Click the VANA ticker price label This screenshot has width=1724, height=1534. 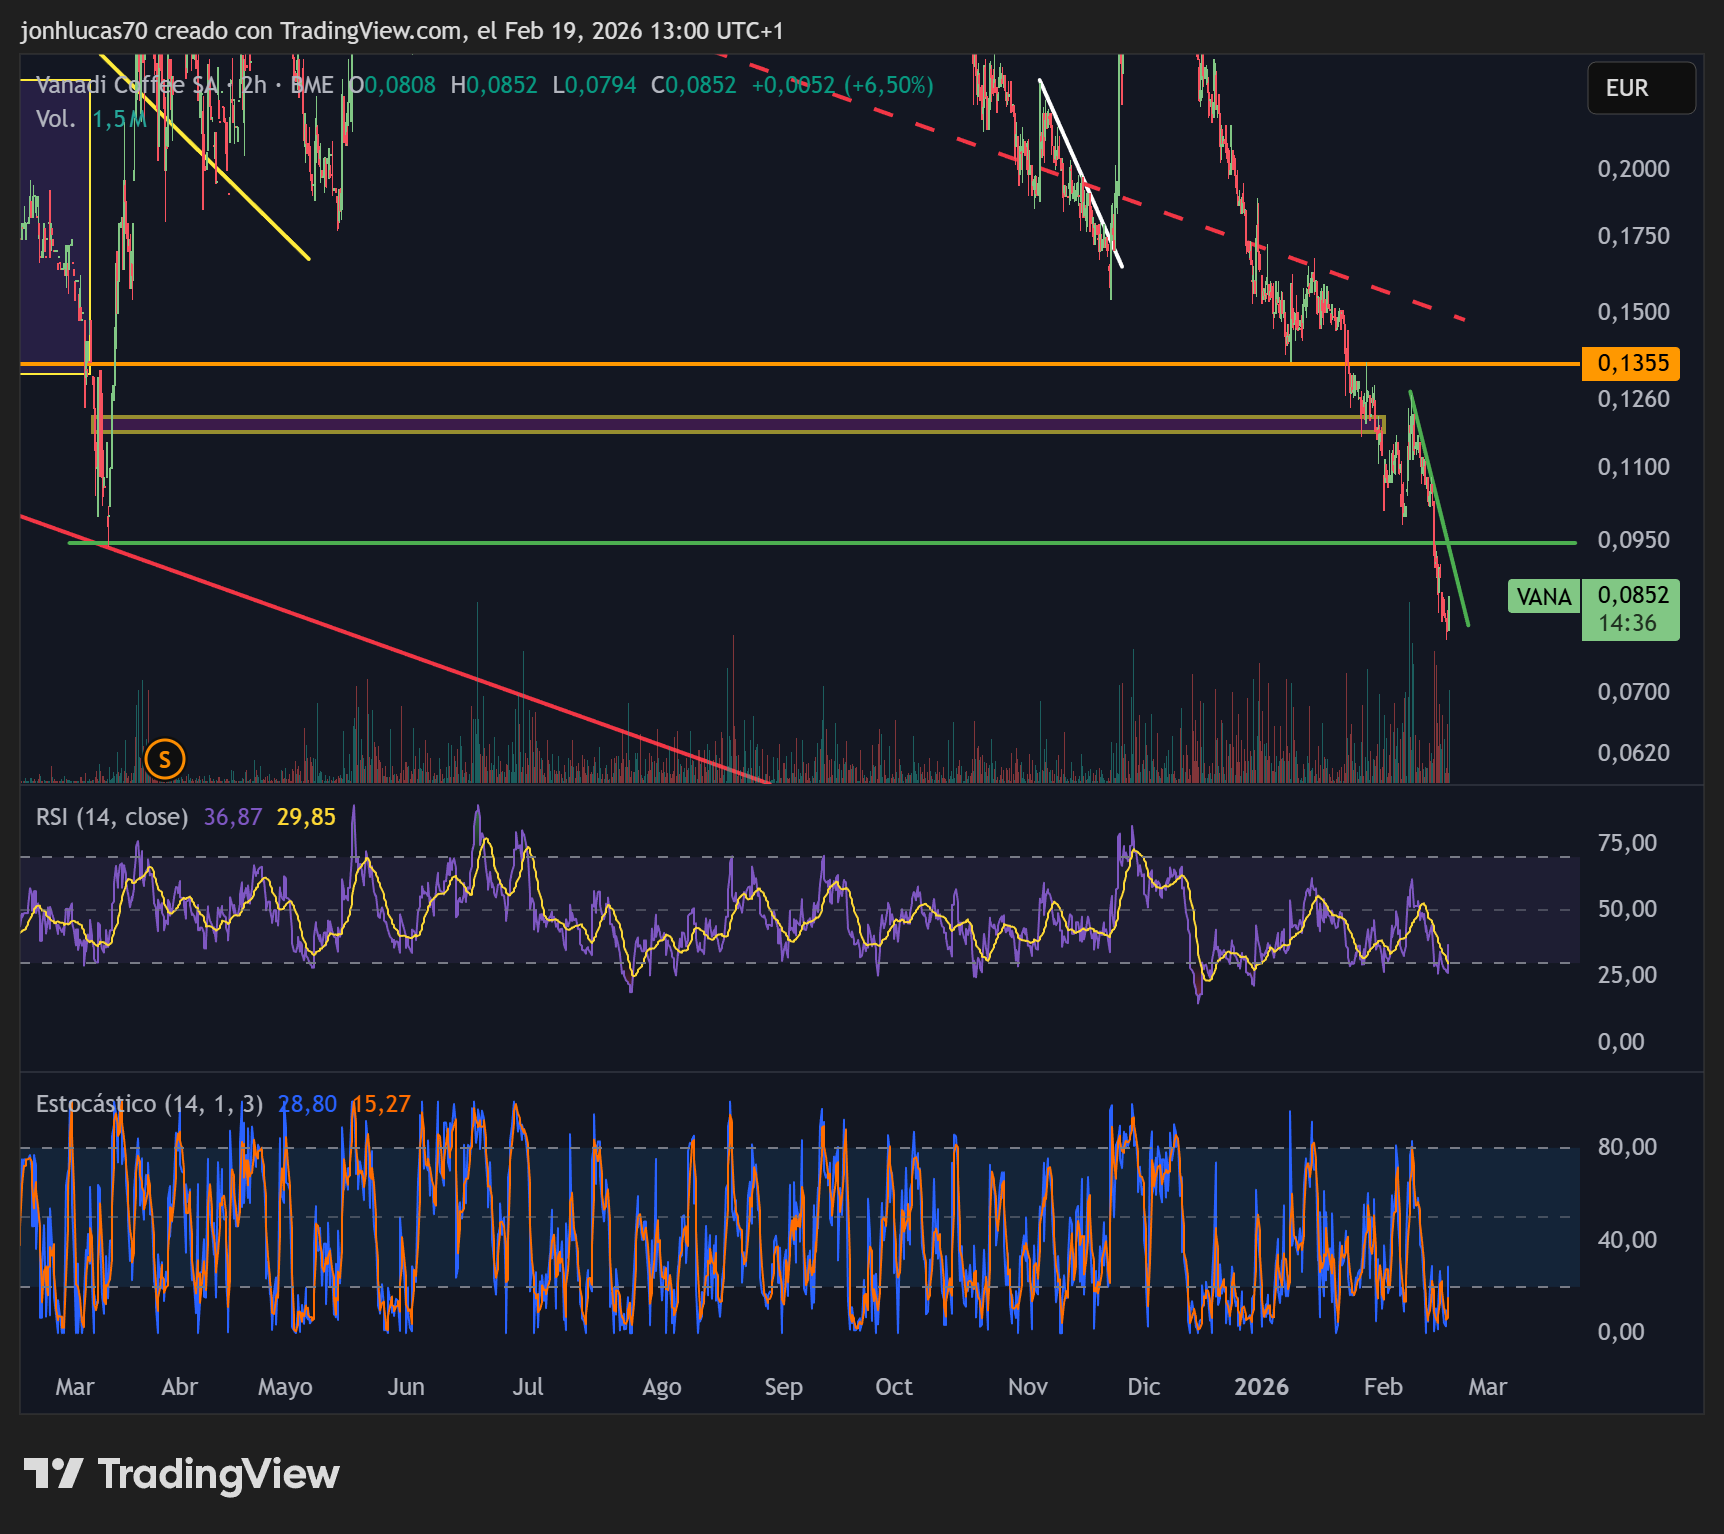(x=1543, y=597)
